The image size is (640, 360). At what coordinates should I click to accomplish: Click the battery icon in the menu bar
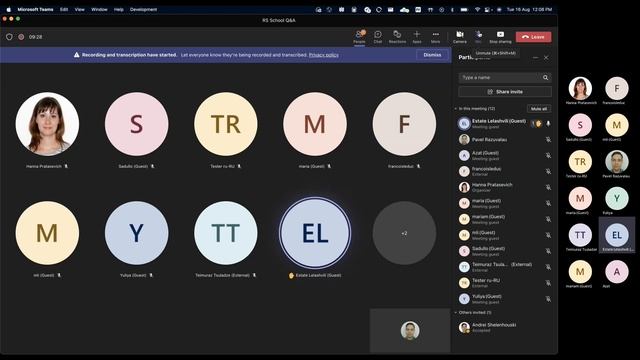tap(464, 9)
